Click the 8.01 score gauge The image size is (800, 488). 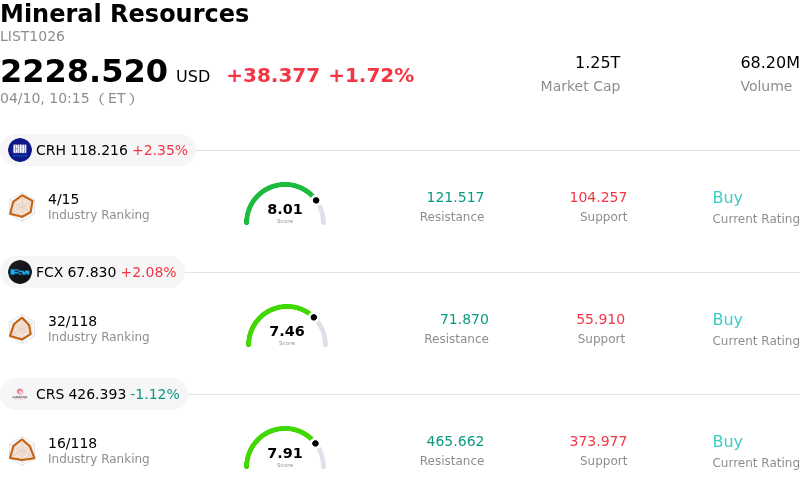(x=285, y=205)
